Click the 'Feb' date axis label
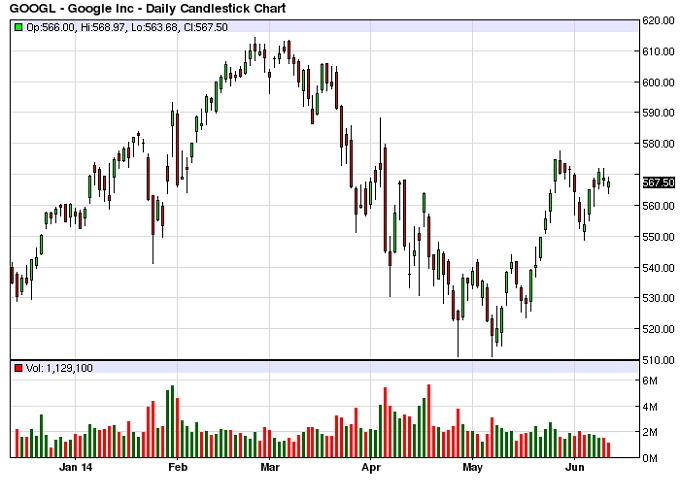This screenshot has width=680, height=497. pyautogui.click(x=178, y=467)
